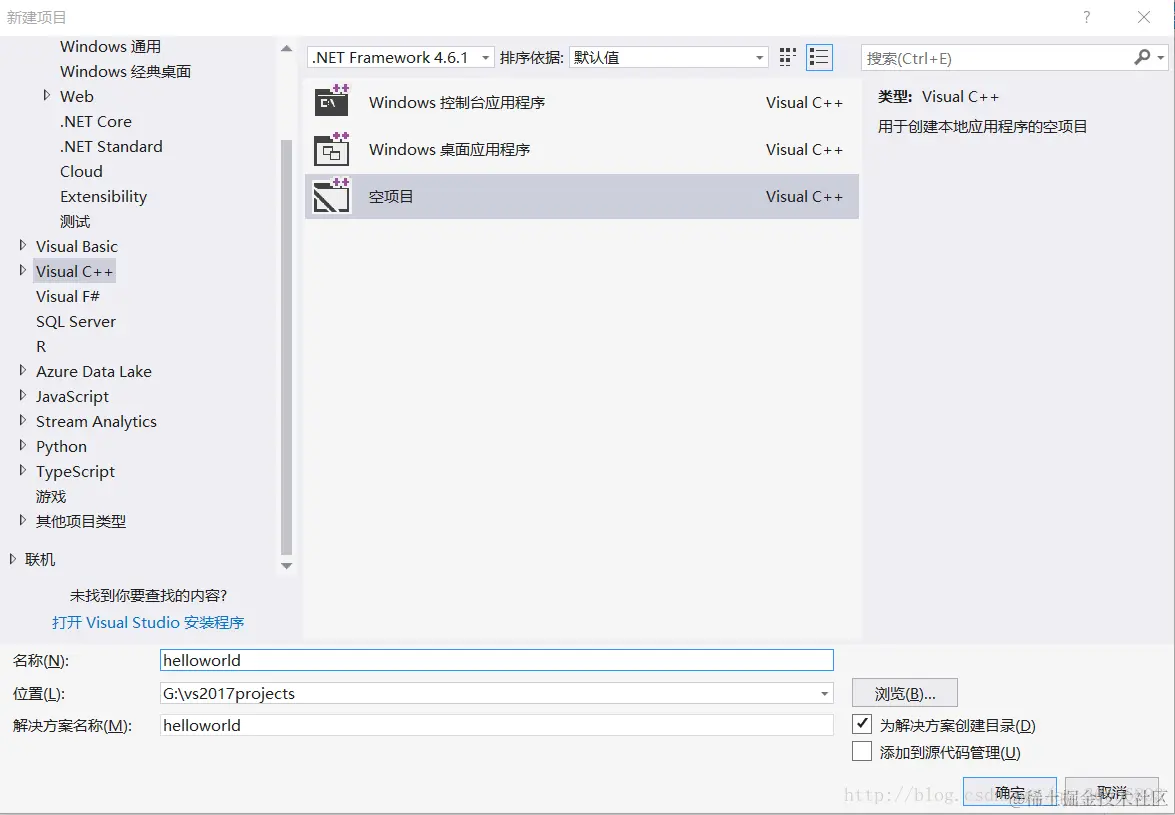Screen dimensions: 1175x815
Task: Expand the Visual C++ node
Action: (22, 270)
